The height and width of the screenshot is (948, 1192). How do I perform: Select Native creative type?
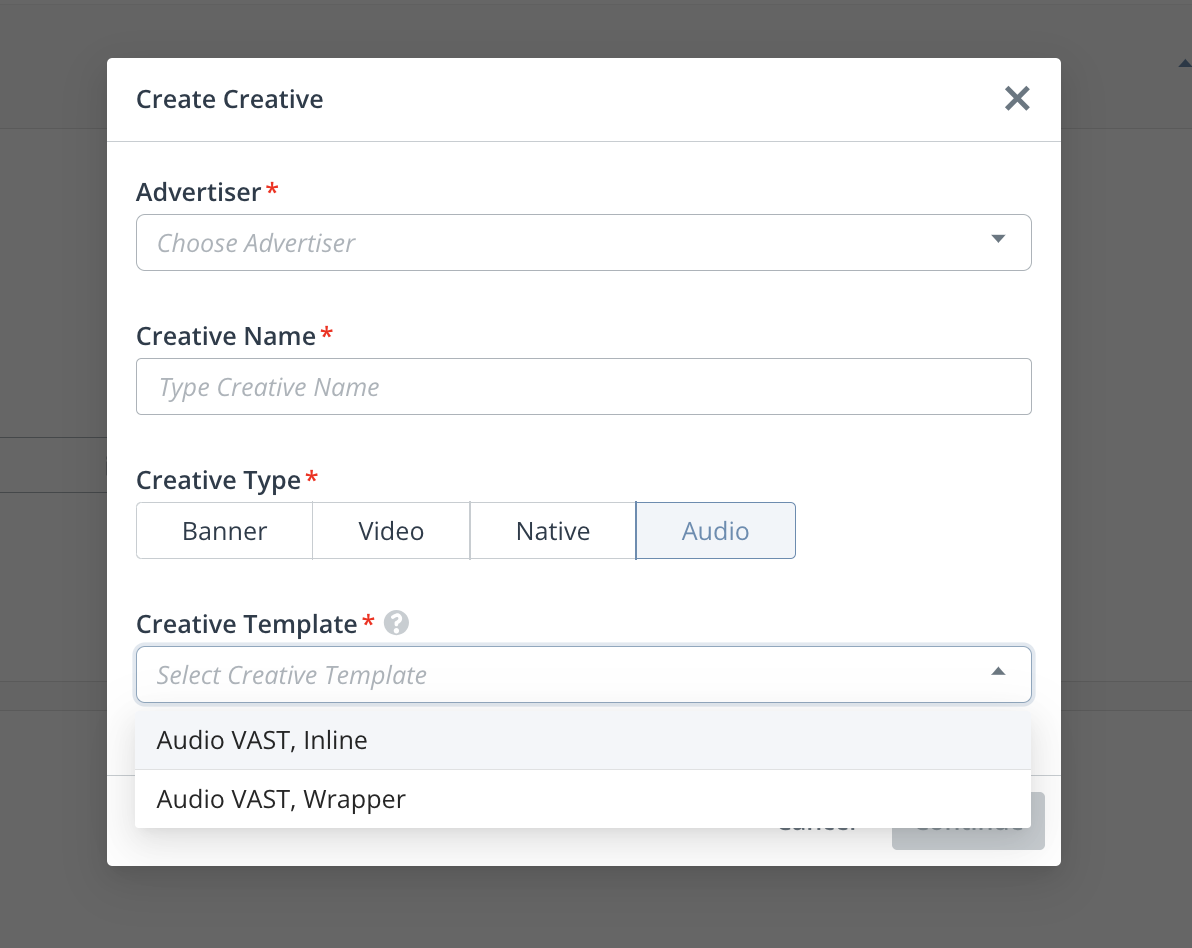(552, 531)
